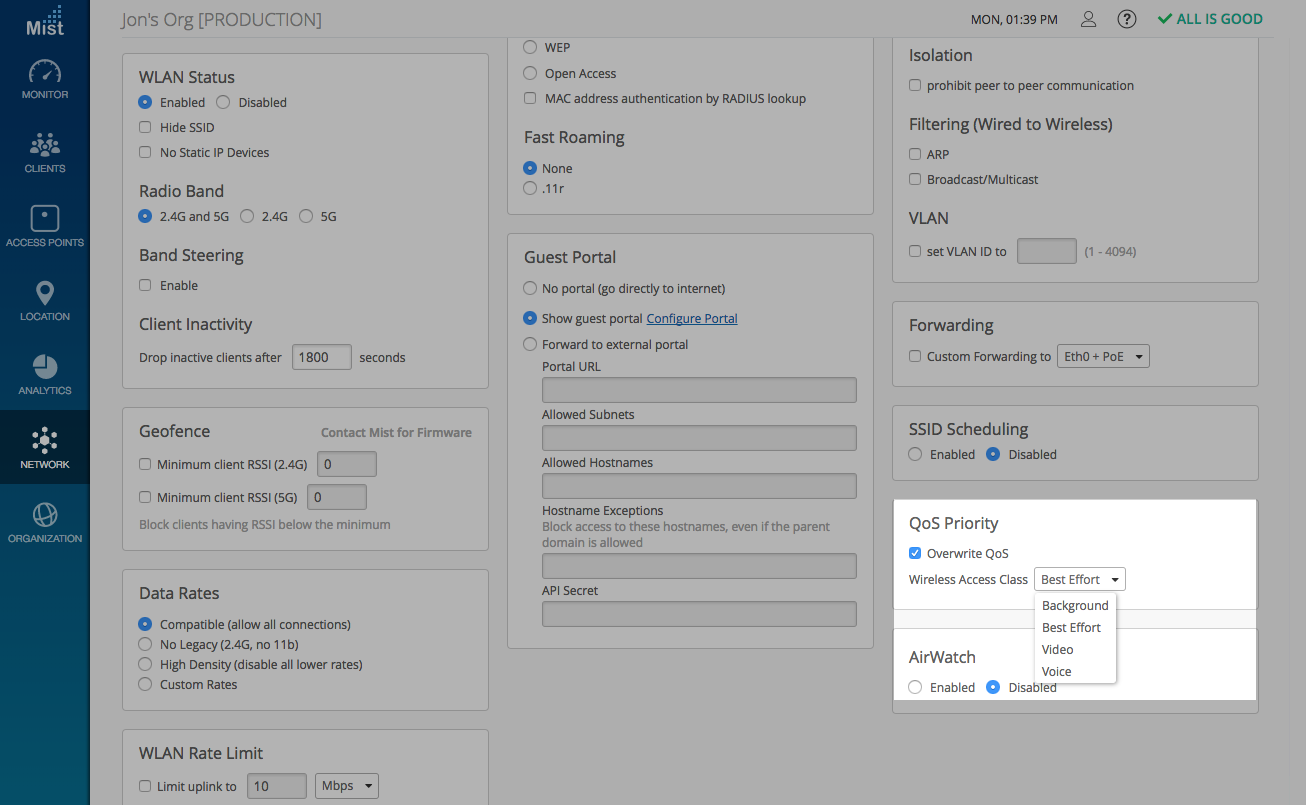This screenshot has height=805, width=1306.
Task: Click the user account icon
Action: [x=1089, y=19]
